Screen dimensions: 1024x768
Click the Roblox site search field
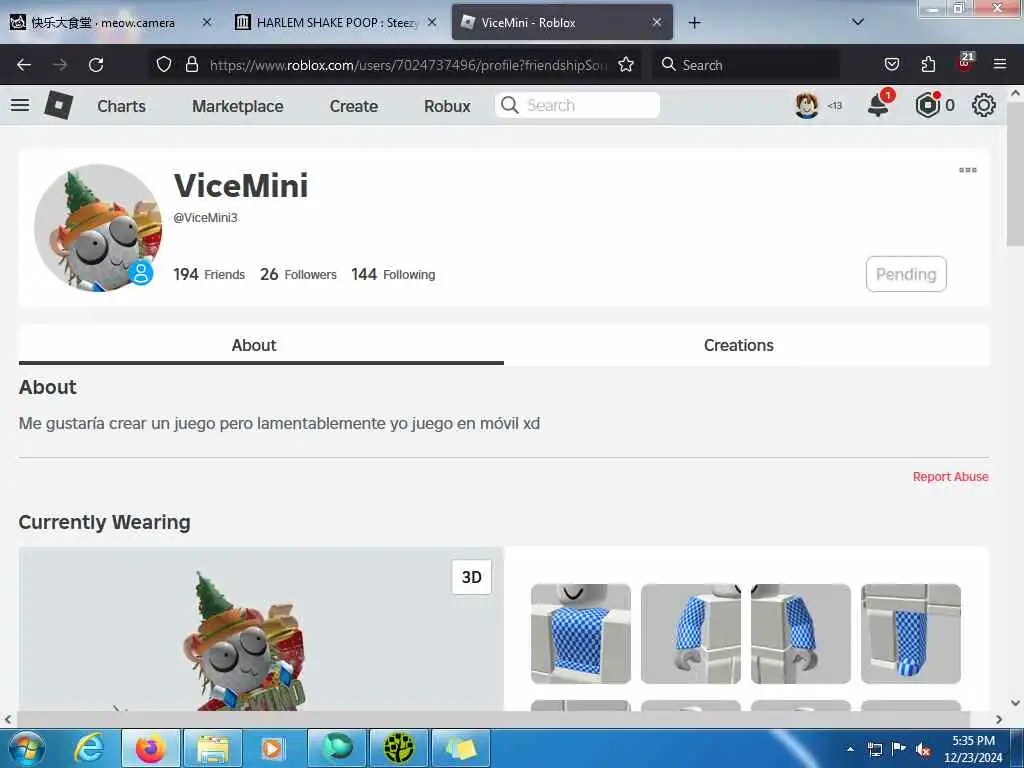coord(577,105)
